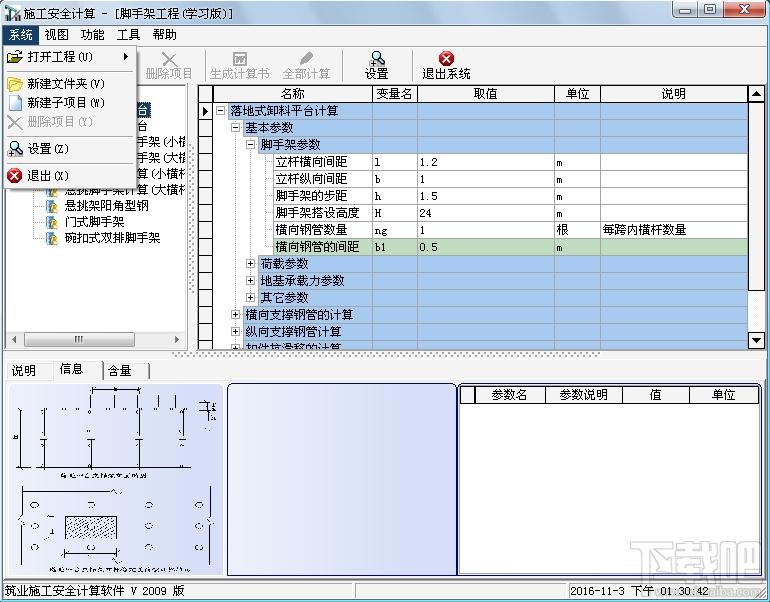Collapse the 基本参数 node
The image size is (770, 602).
tap(235, 128)
